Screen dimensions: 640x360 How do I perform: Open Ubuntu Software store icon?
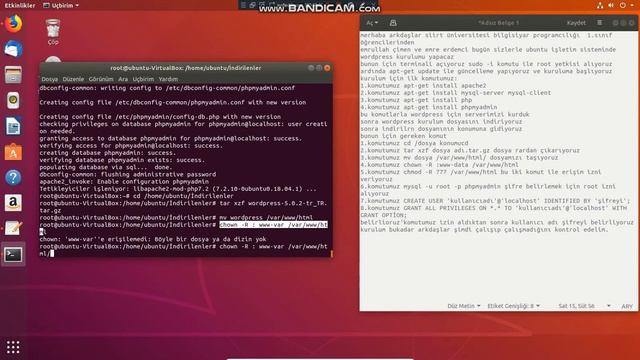pyautogui.click(x=13, y=152)
